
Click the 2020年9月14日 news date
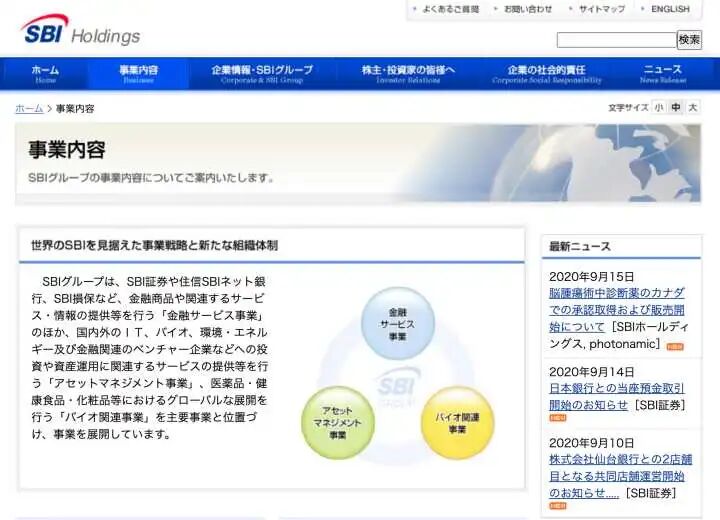point(591,372)
